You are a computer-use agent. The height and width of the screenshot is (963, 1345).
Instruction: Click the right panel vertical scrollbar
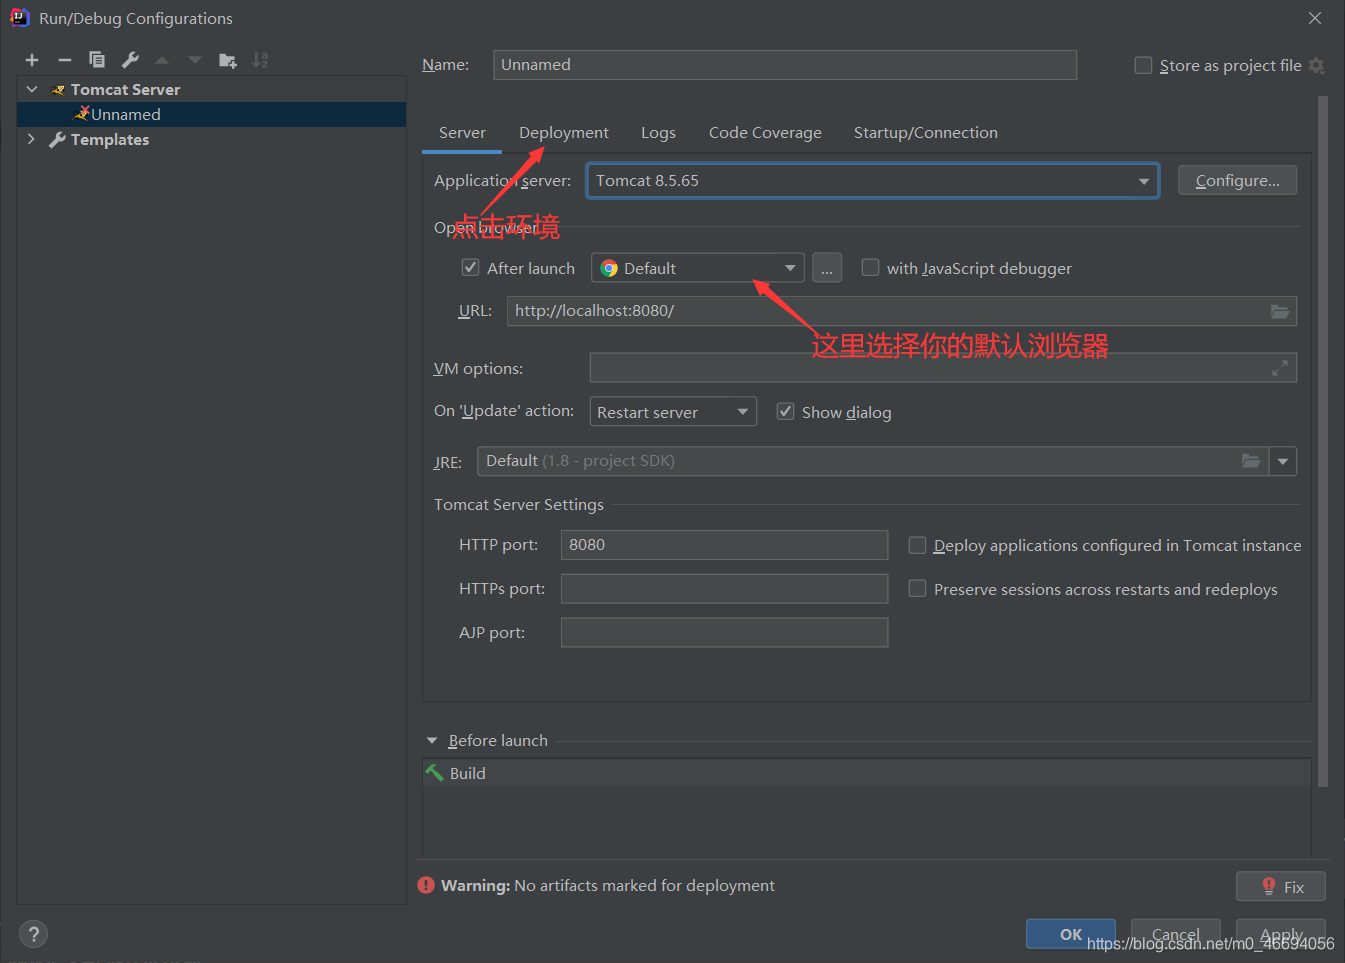1323,440
